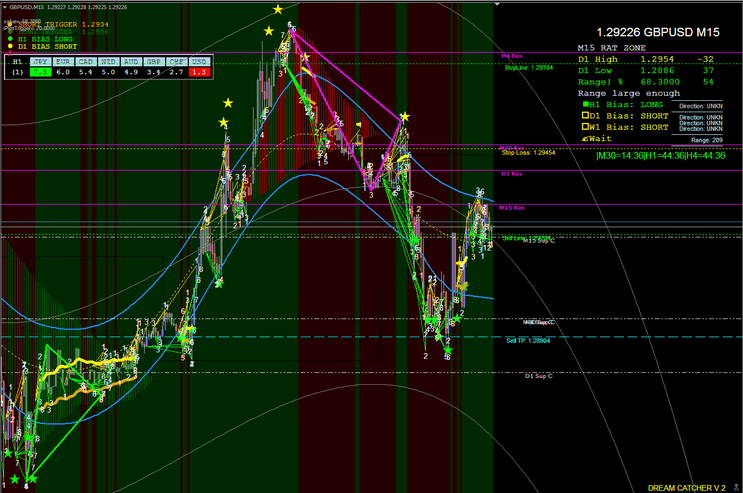743x493 pixels.
Task: Click the H1 timeframe label in the strength table
Action: click(18, 62)
